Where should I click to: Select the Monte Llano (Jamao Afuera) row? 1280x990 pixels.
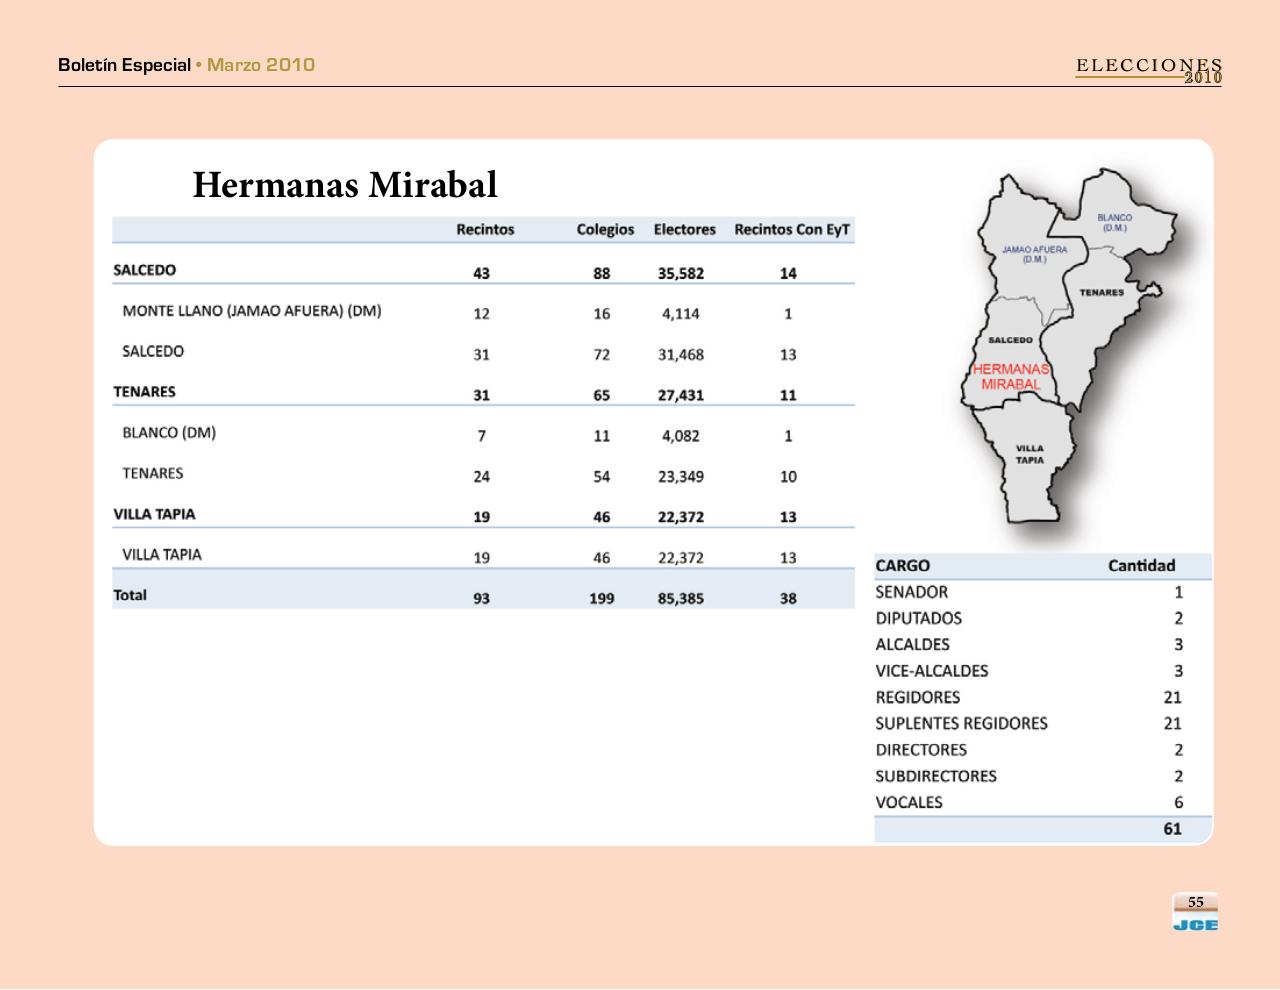(251, 311)
